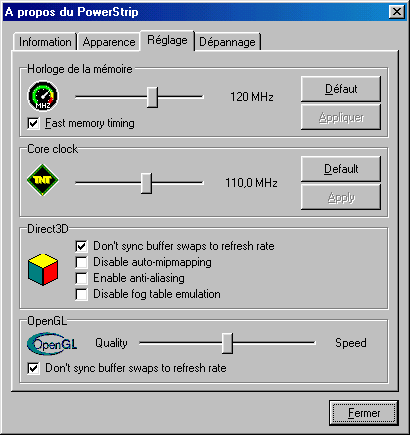This screenshot has height=435, width=410.
Task: Enable Disable auto-mipmapping checkbox
Action: (81, 262)
